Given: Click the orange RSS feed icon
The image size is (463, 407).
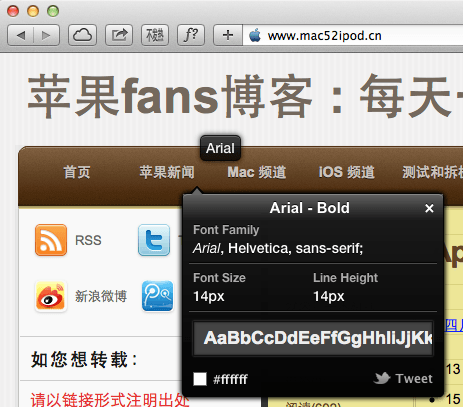Looking at the screenshot, I should [51, 240].
